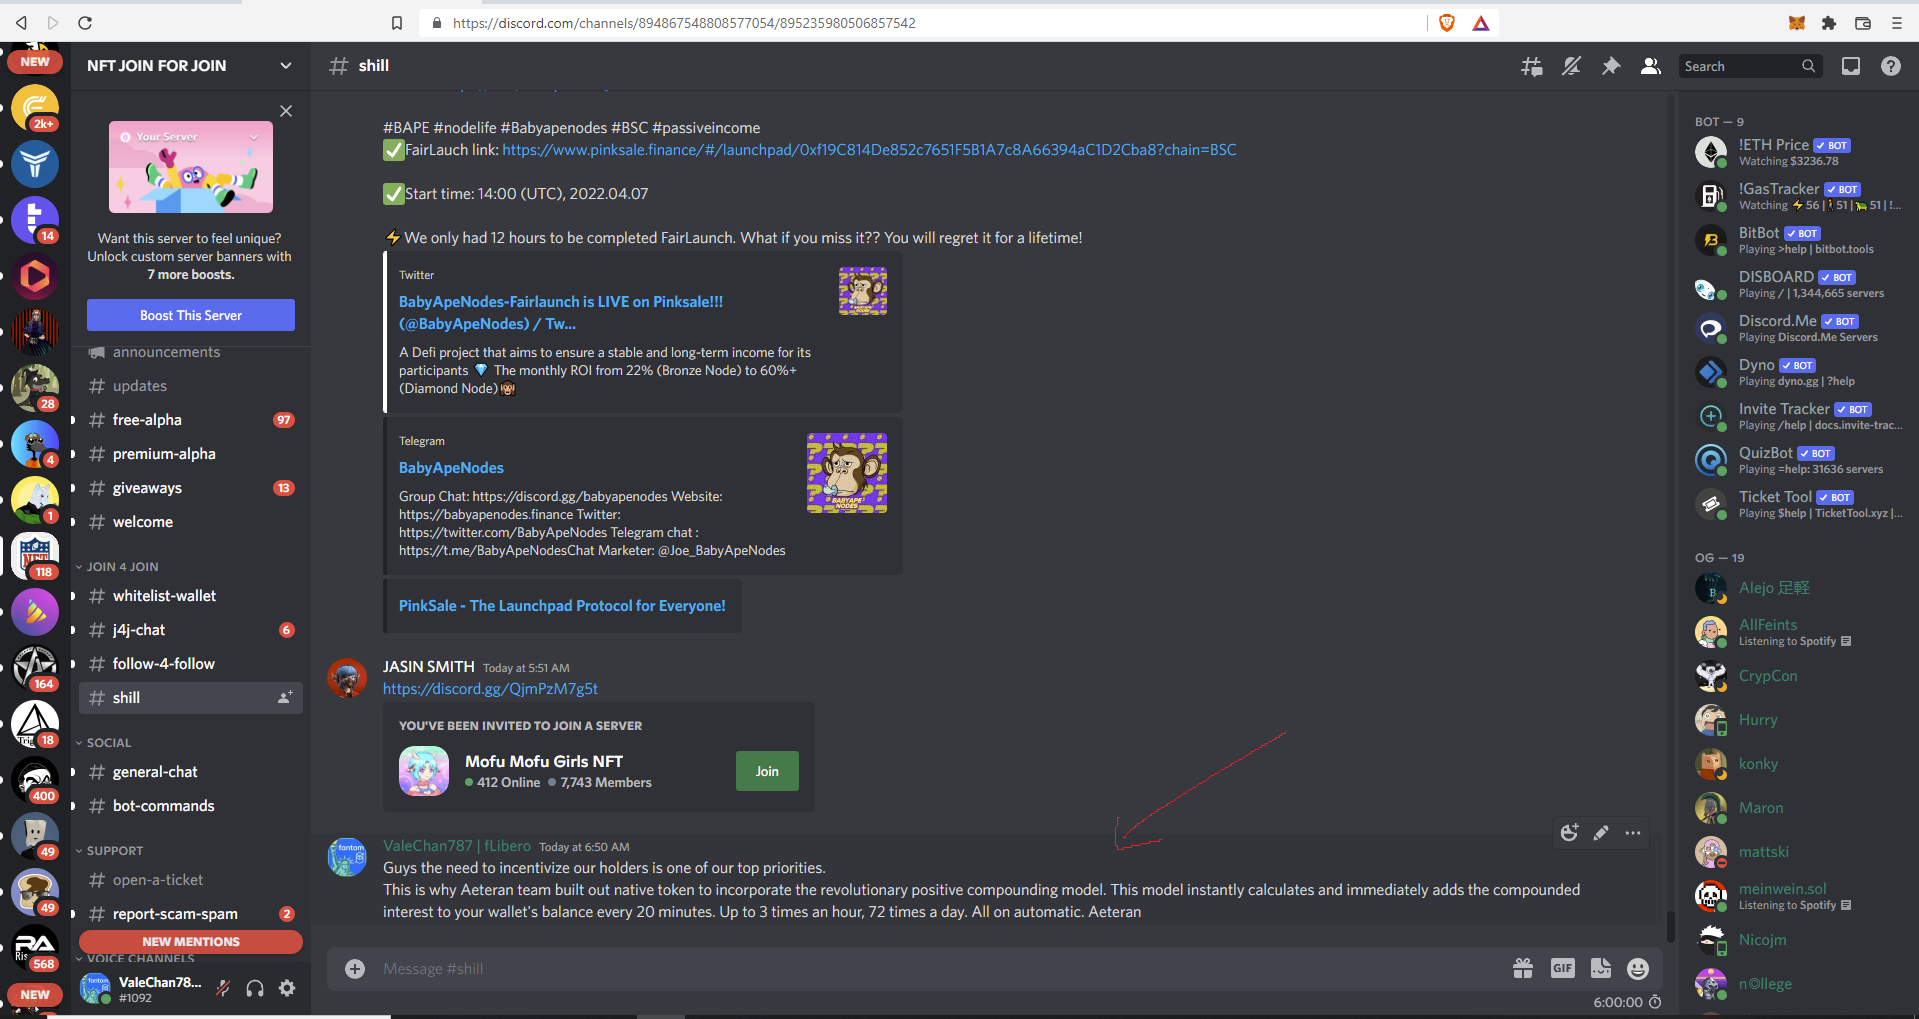Close the server boost banner
1919x1019 pixels.
286,111
